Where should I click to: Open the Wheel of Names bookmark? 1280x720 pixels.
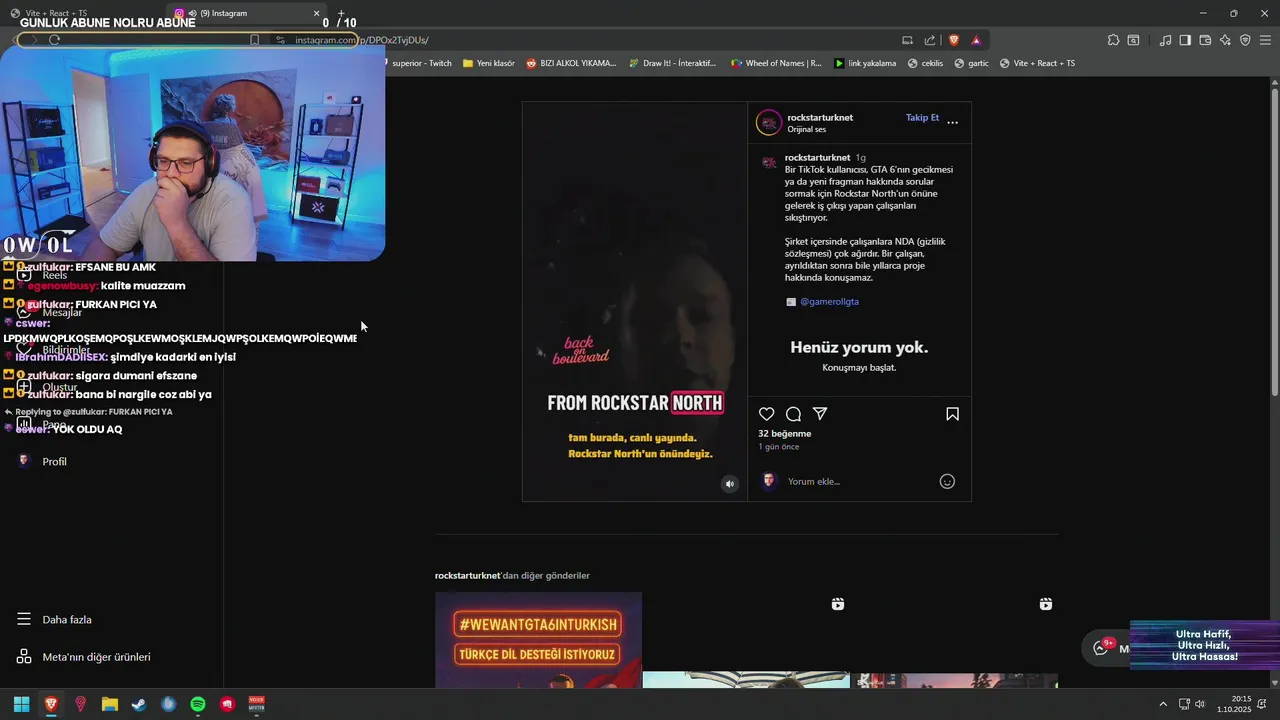pyautogui.click(x=776, y=63)
